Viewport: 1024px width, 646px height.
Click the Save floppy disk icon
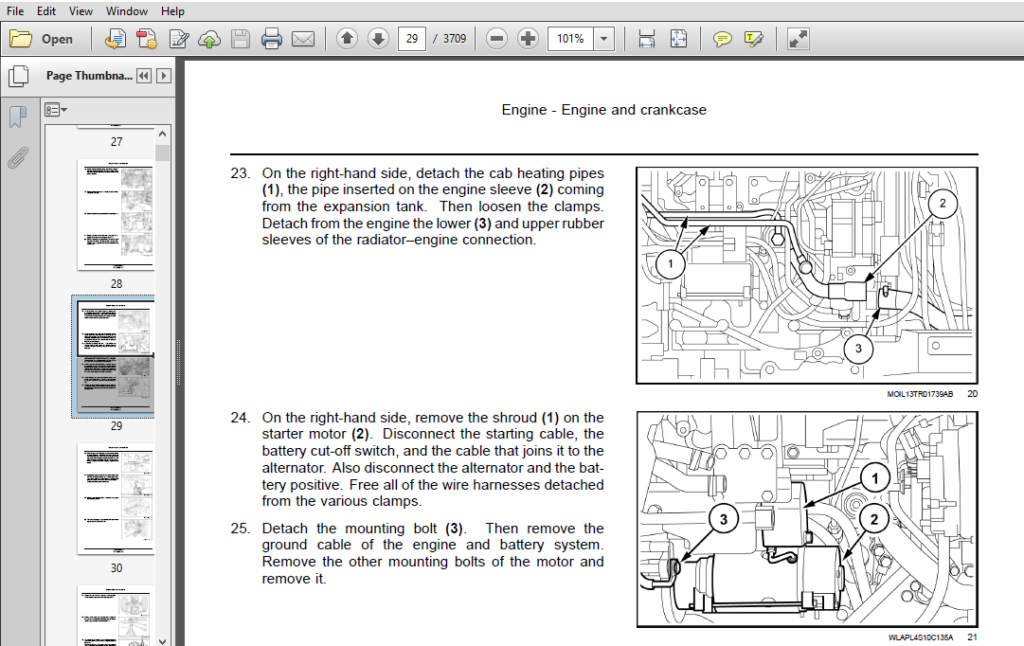tap(240, 39)
